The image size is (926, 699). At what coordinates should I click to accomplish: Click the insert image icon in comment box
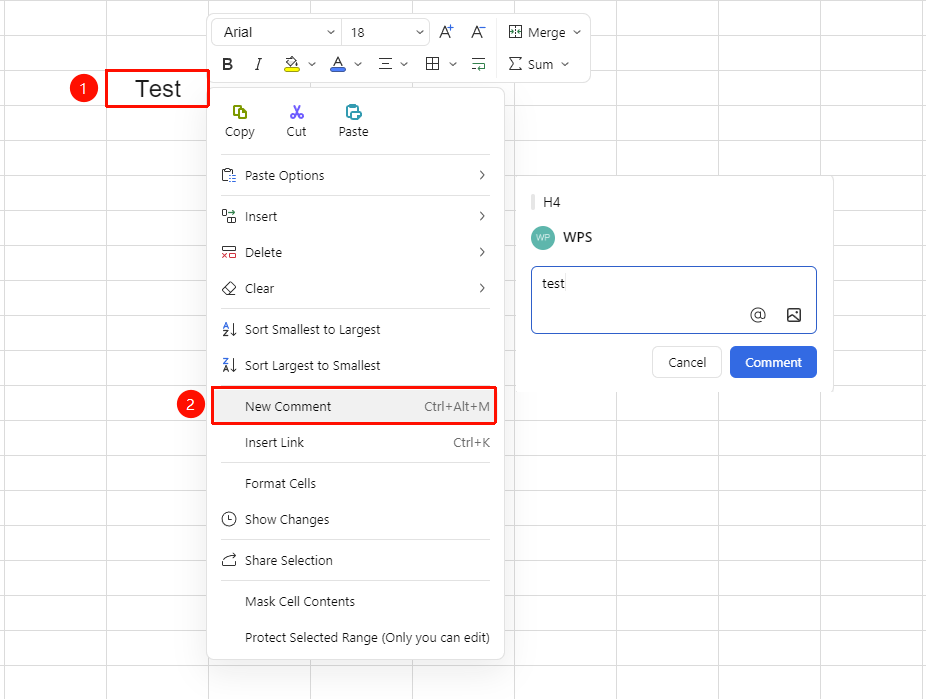point(794,315)
